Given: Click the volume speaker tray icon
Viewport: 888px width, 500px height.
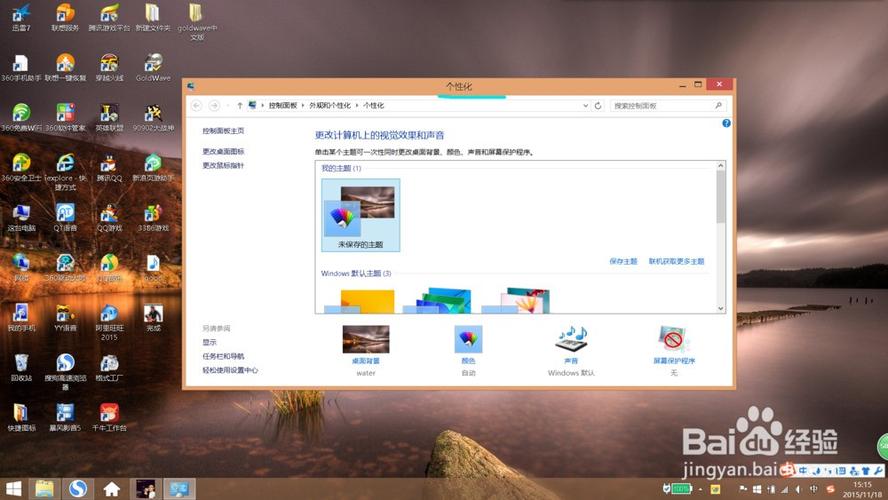Looking at the screenshot, I should point(799,489).
